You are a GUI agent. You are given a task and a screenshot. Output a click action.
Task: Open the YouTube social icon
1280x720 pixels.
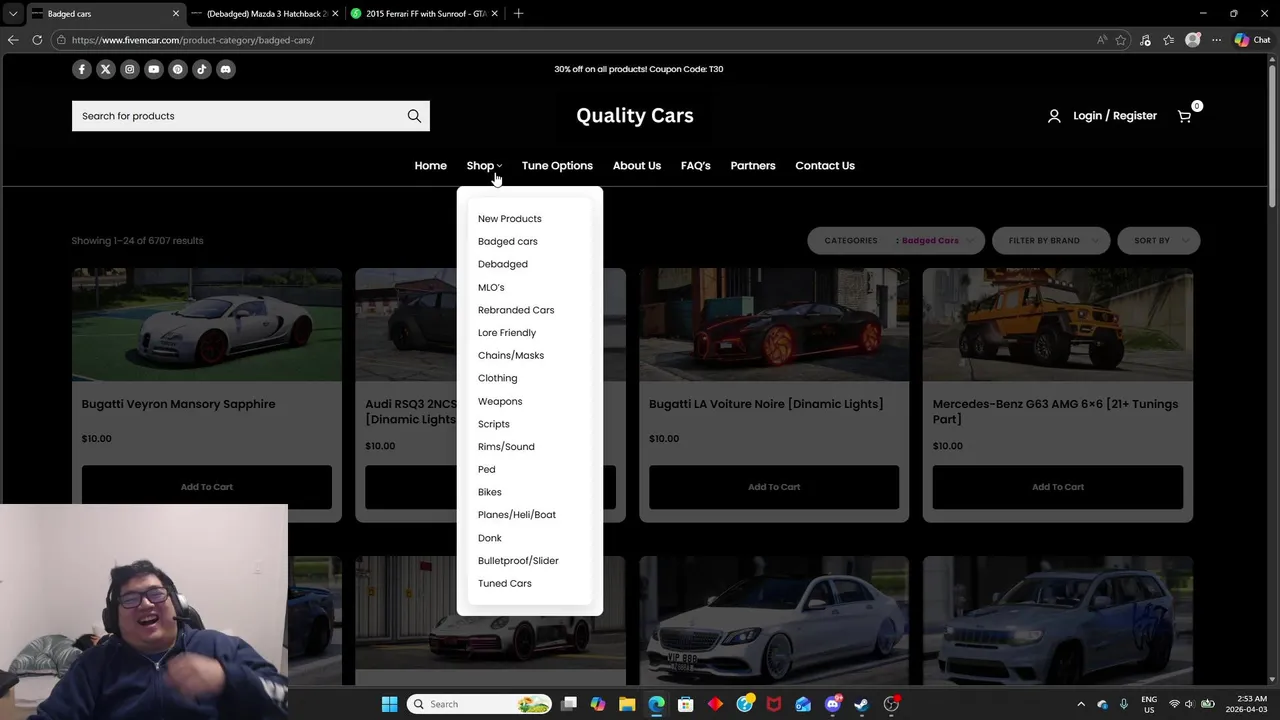[x=154, y=69]
